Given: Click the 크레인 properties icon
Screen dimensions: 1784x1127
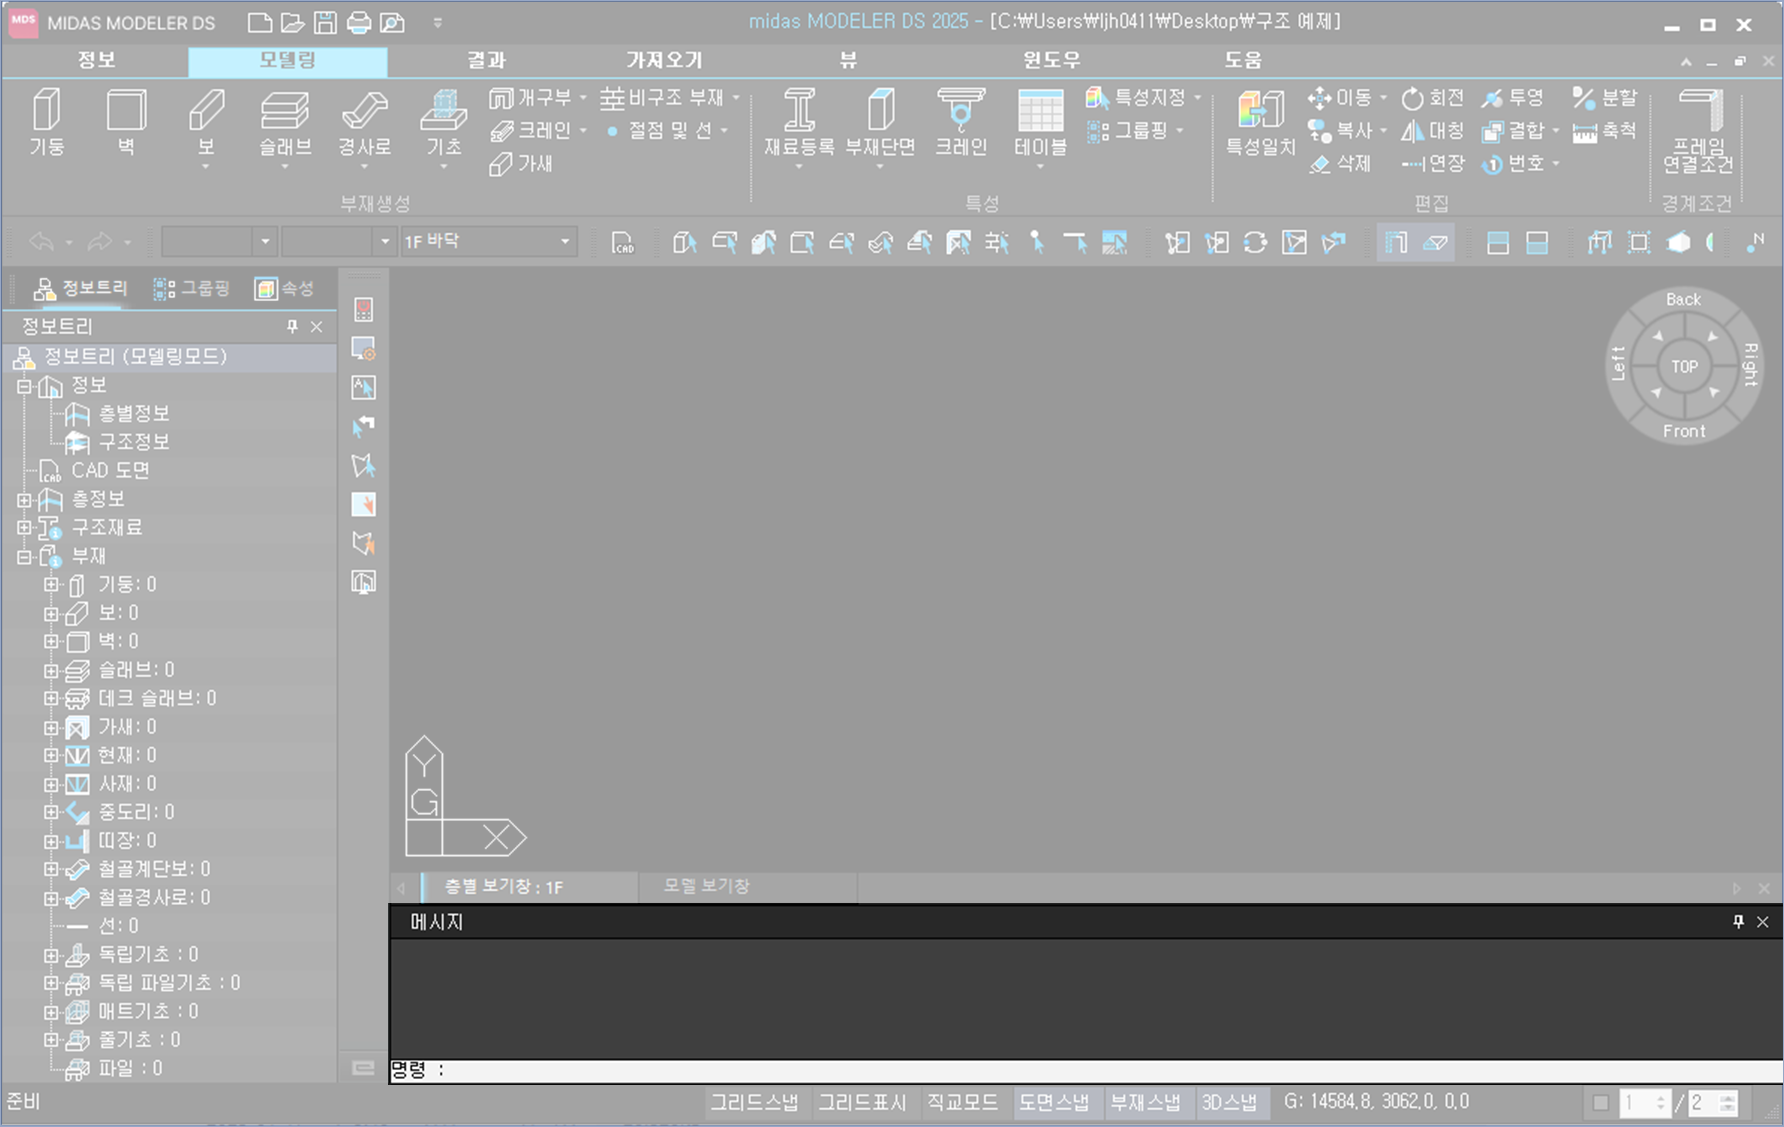Looking at the screenshot, I should tap(961, 124).
